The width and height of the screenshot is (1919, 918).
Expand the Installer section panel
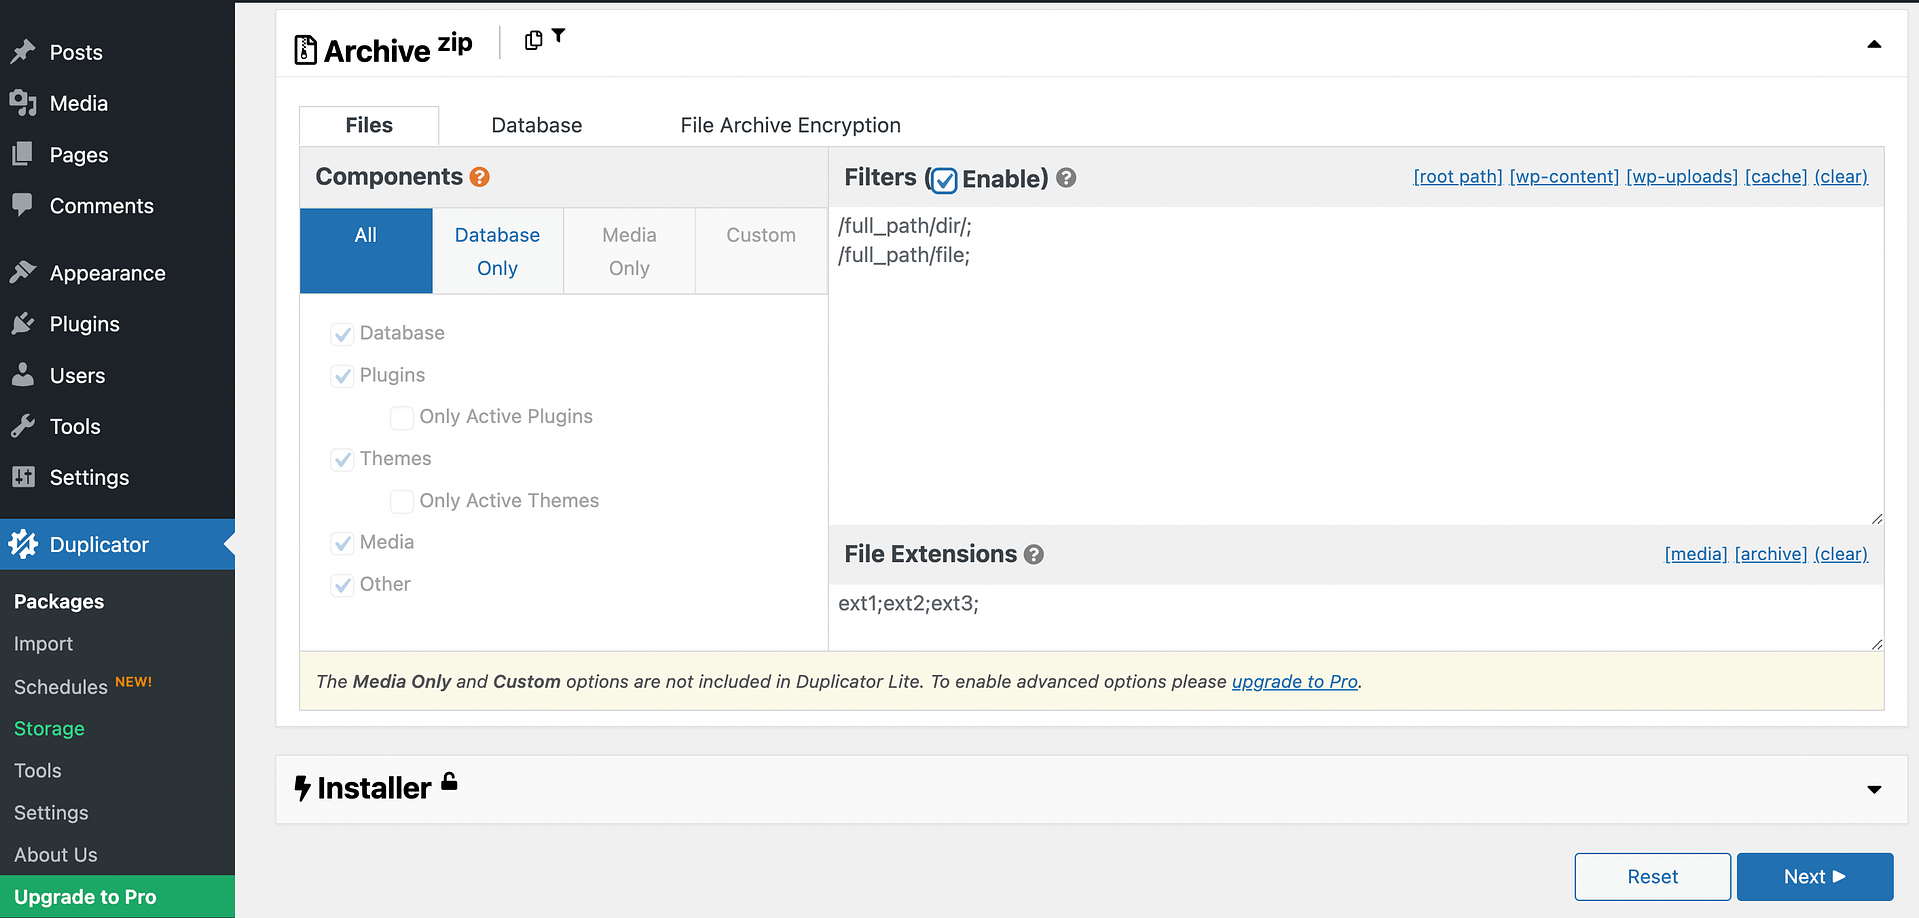tap(1874, 789)
